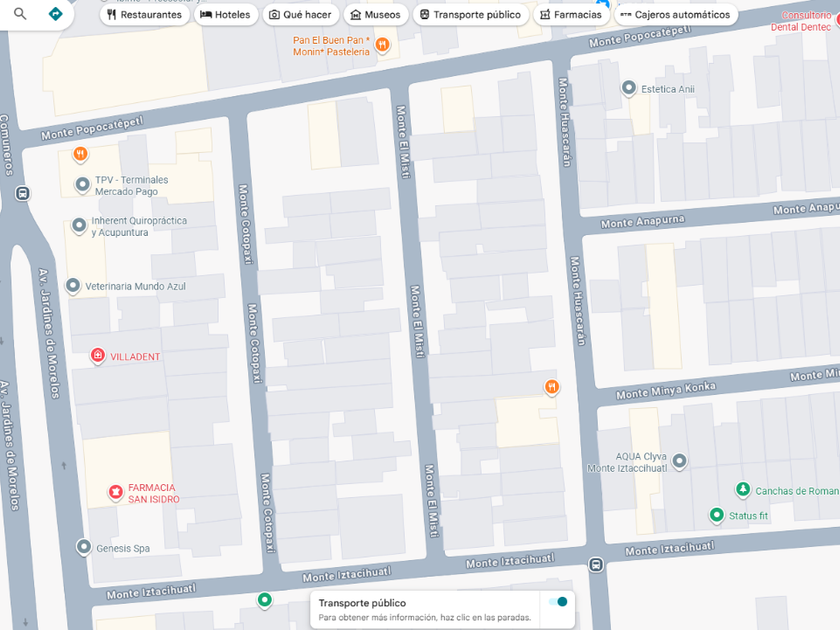This screenshot has height=630, width=840.
Task: Show nearby Farmacias
Action: 570,15
